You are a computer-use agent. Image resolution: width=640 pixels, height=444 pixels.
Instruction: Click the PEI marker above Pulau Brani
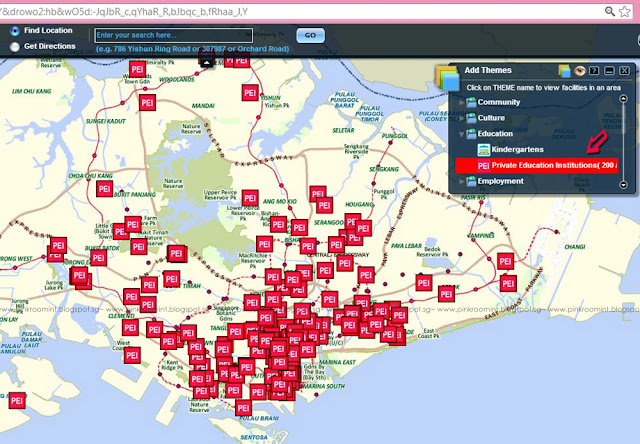tap(243, 408)
